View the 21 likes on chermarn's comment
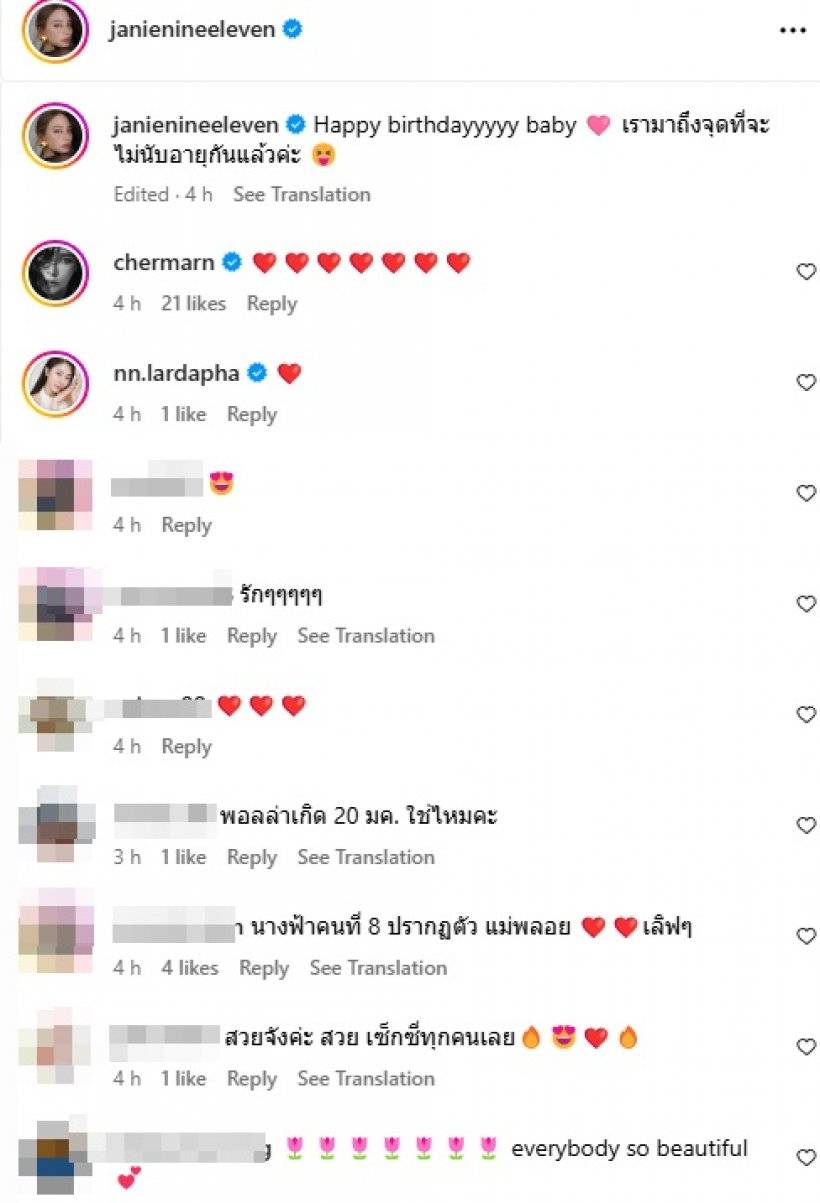This screenshot has height=1203, width=820. click(194, 303)
